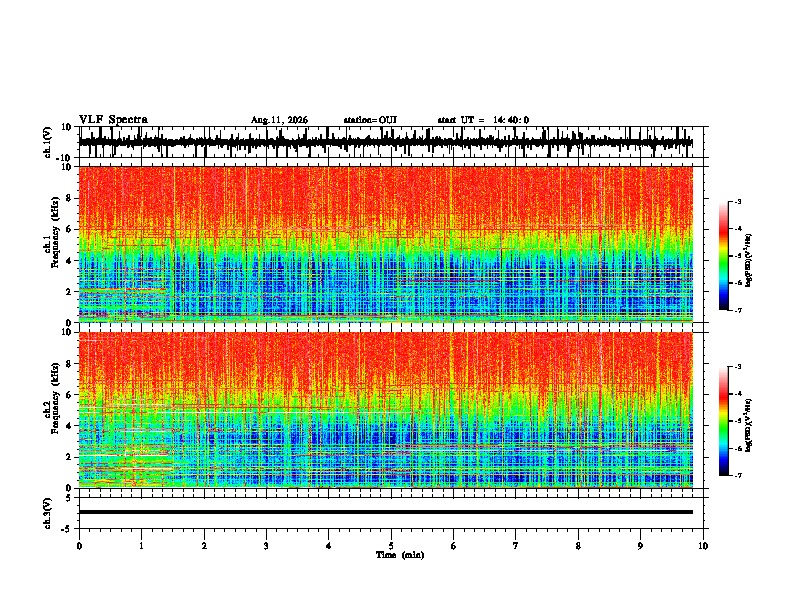Click the "-3" label on ch.2 color scale
Screen dimensions: 792x612
(x=738, y=367)
